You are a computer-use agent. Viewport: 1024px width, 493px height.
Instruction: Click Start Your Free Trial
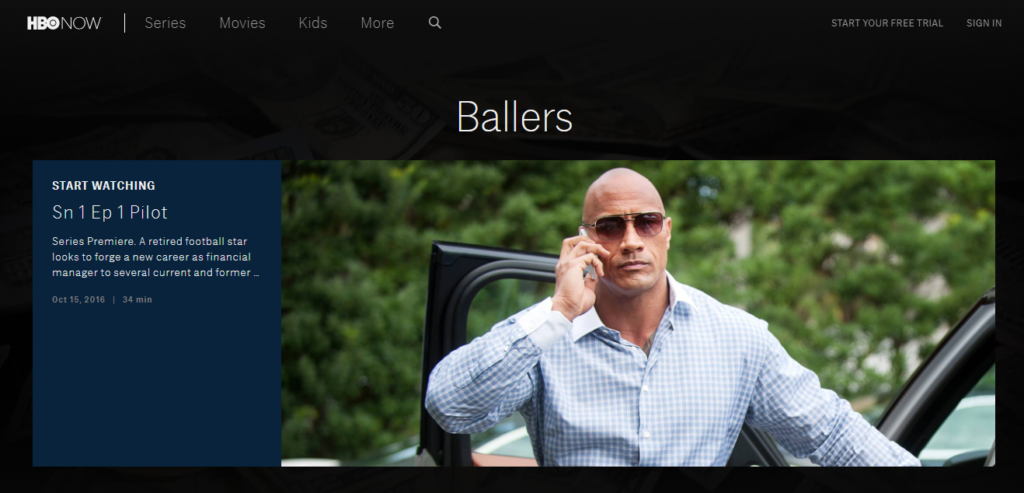pos(887,23)
